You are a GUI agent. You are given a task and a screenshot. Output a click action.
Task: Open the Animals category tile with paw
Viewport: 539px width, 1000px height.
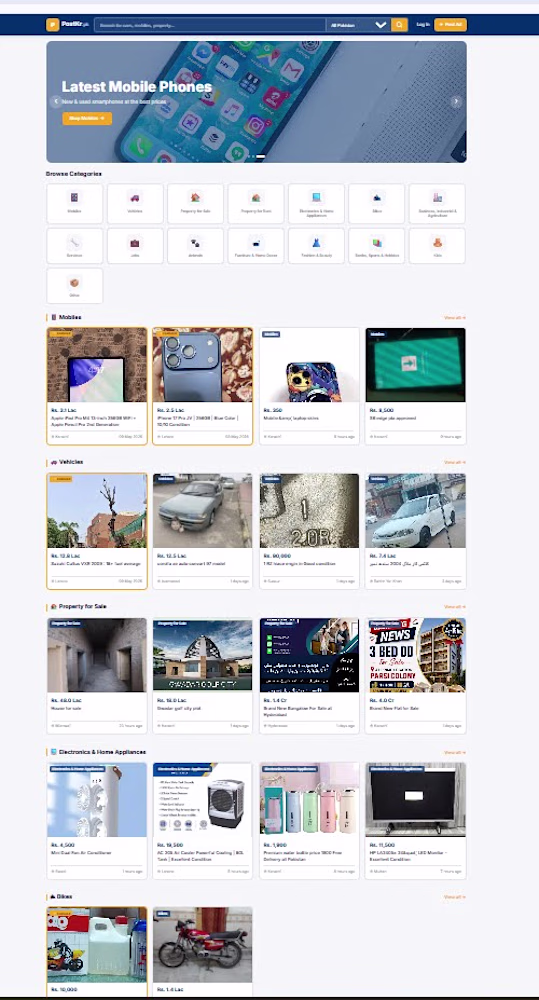[195, 246]
